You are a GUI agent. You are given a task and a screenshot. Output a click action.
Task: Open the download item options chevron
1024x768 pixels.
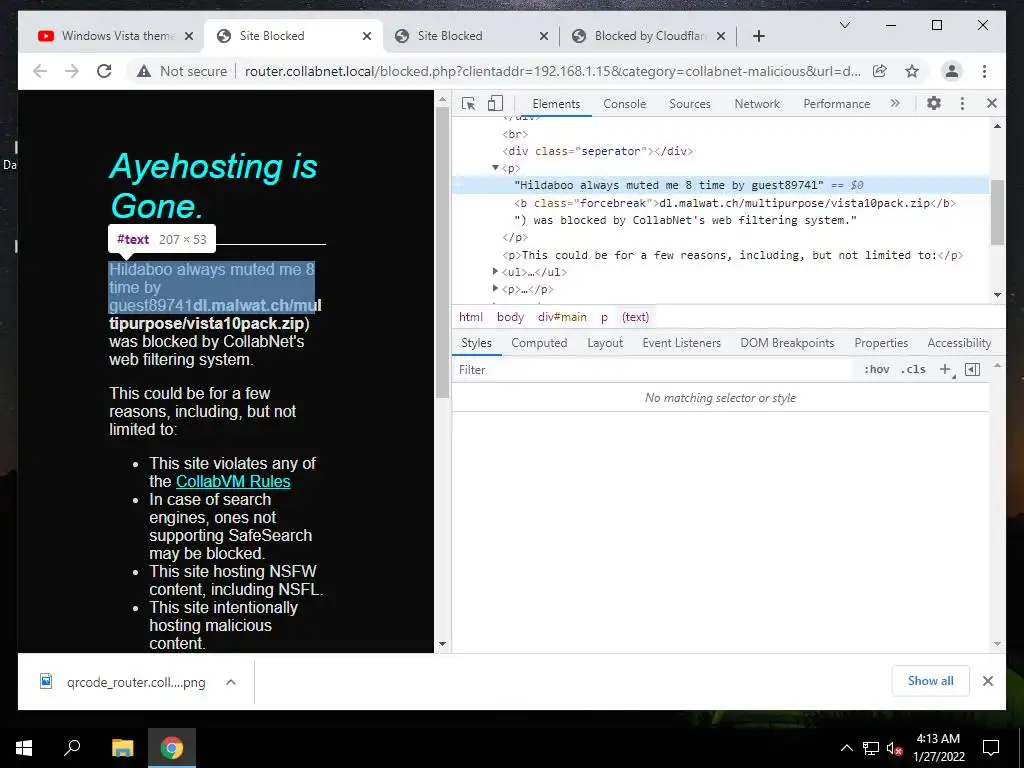[x=231, y=682]
